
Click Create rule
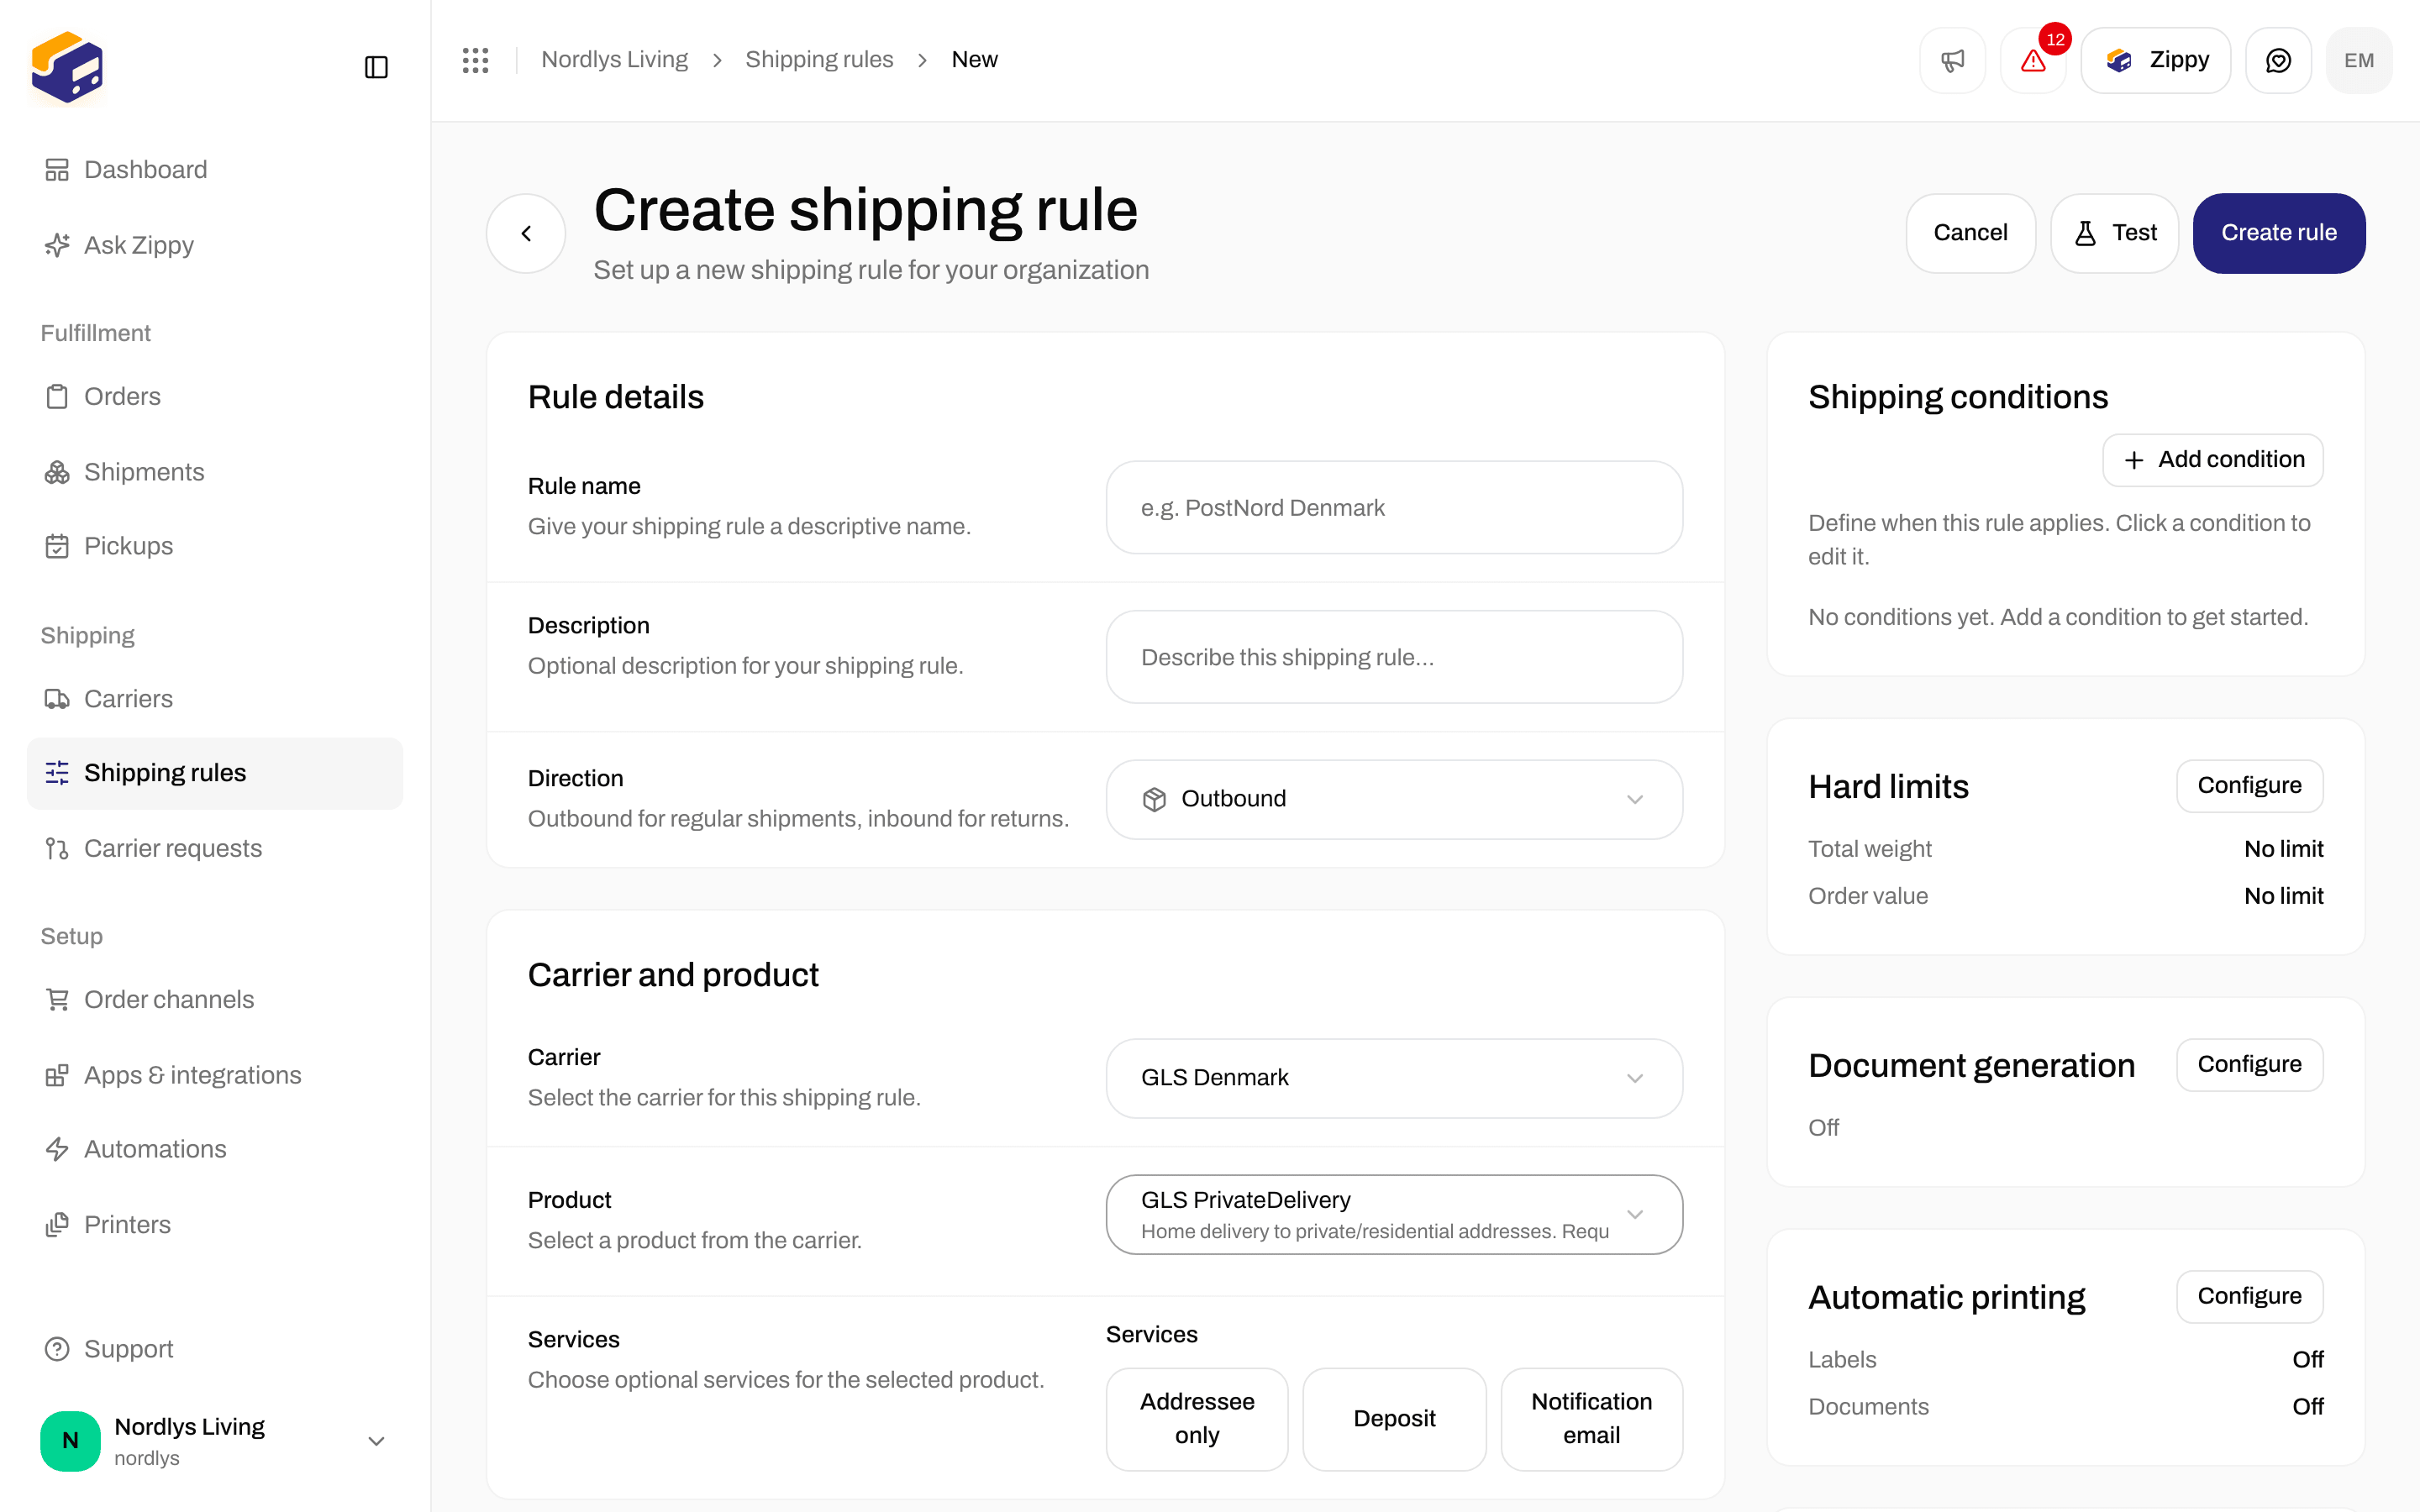pyautogui.click(x=2279, y=233)
